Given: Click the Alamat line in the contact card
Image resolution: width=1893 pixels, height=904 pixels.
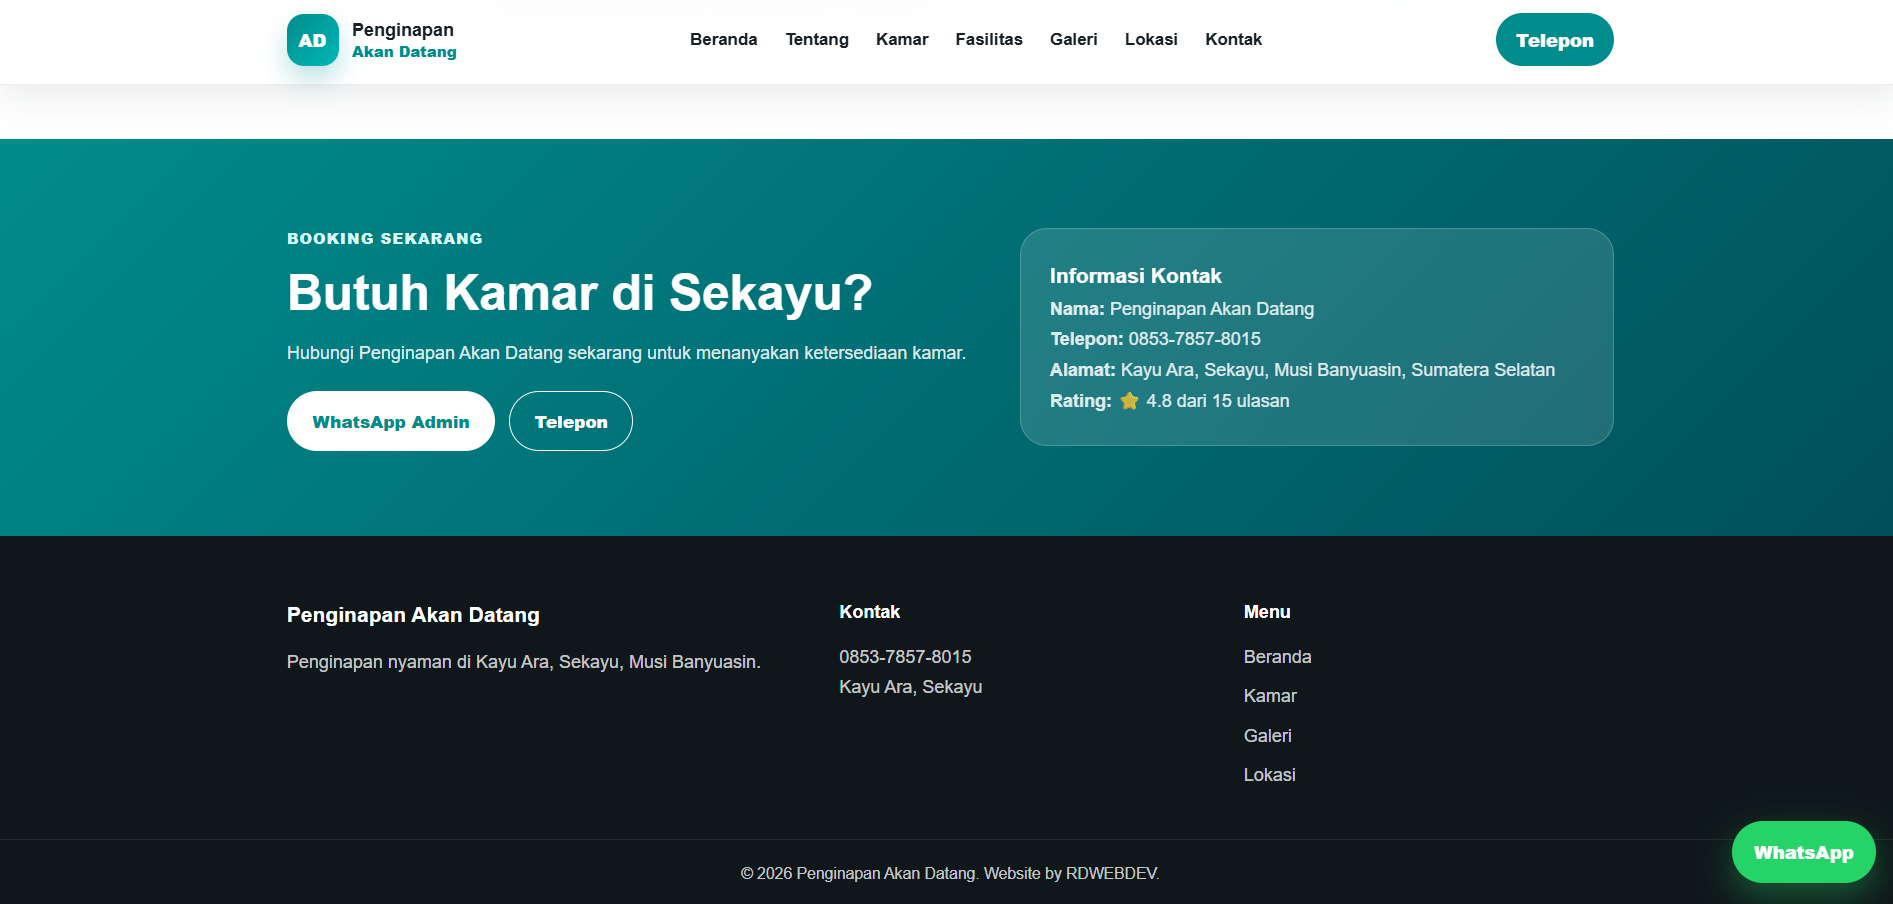Looking at the screenshot, I should [x=1302, y=370].
